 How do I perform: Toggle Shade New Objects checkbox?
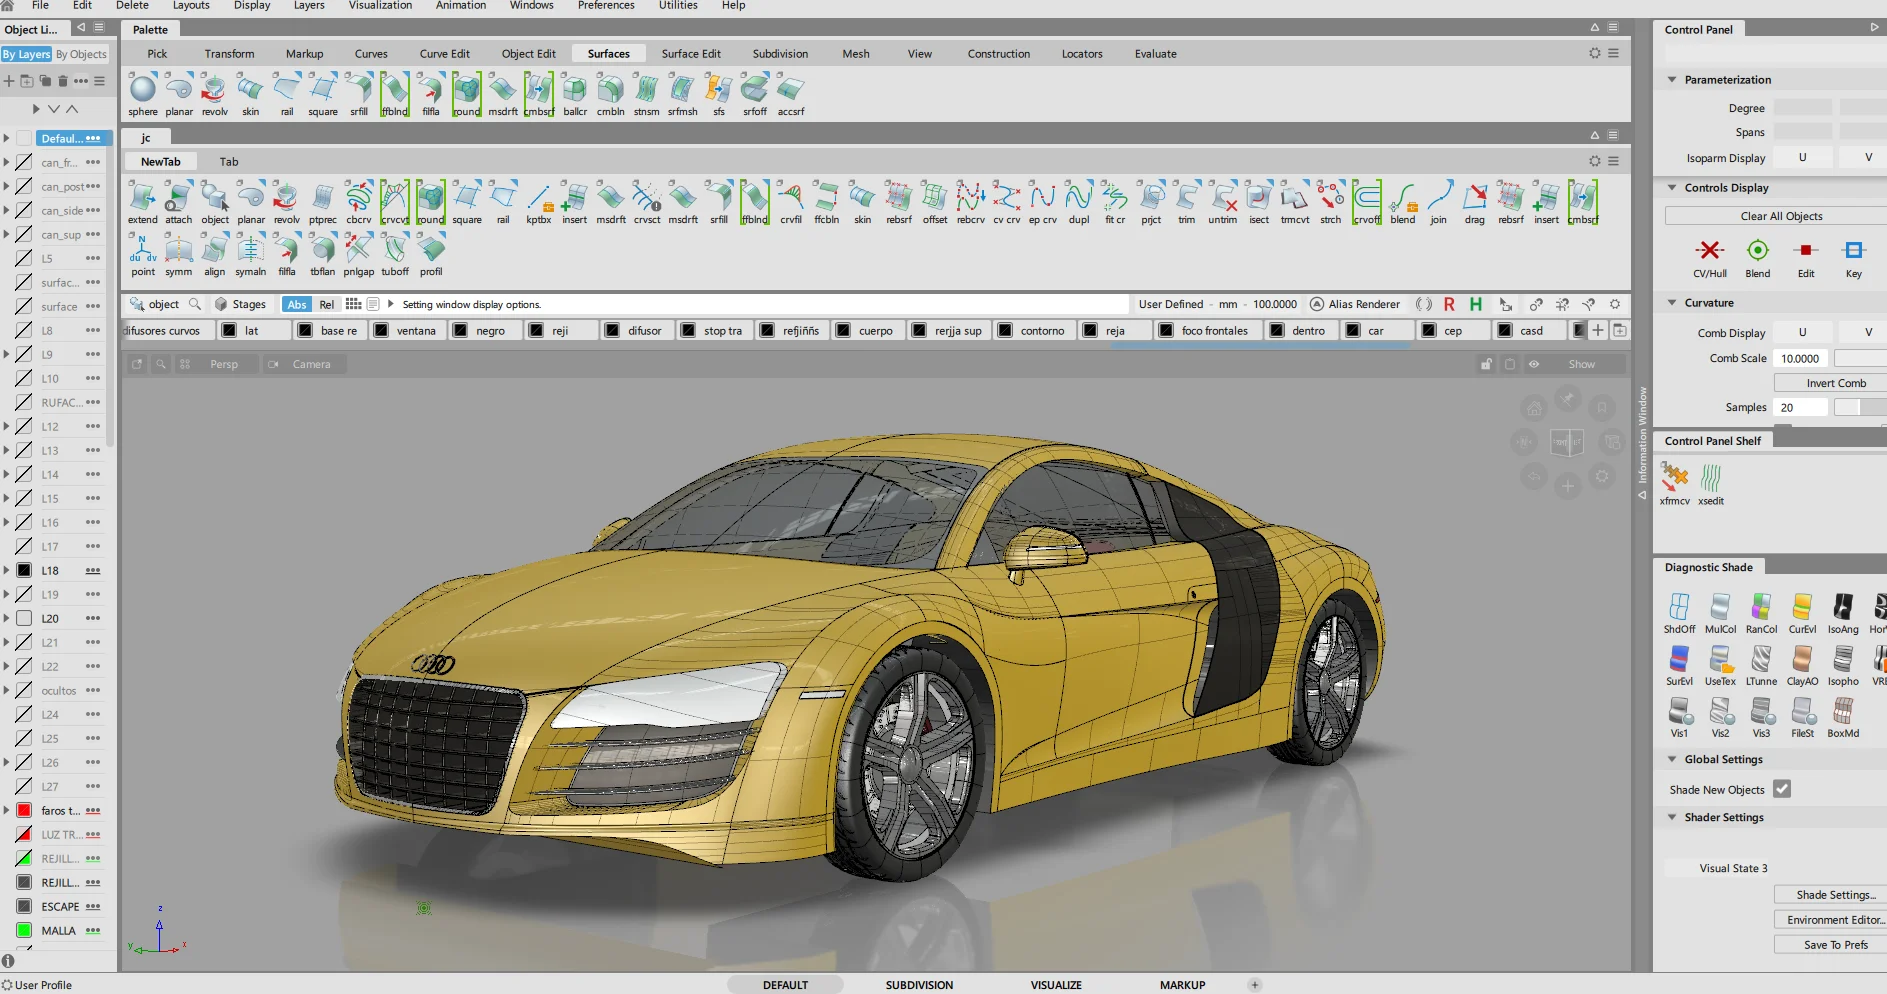[1782, 789]
